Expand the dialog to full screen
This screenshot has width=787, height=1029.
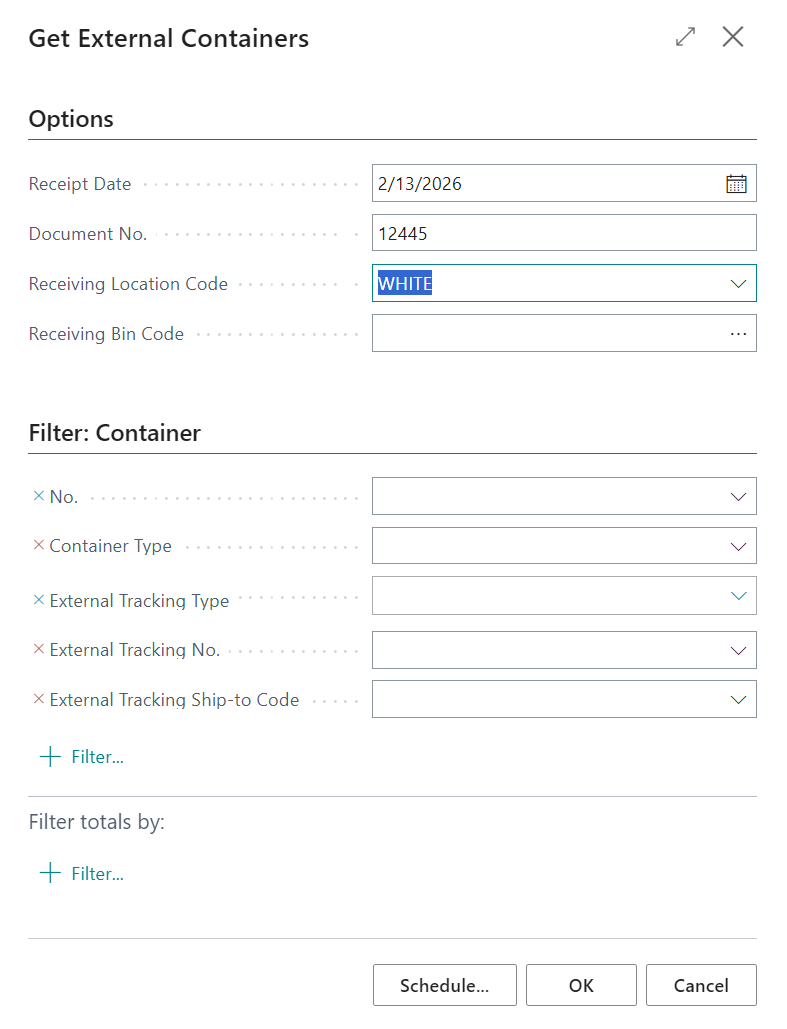click(x=685, y=38)
